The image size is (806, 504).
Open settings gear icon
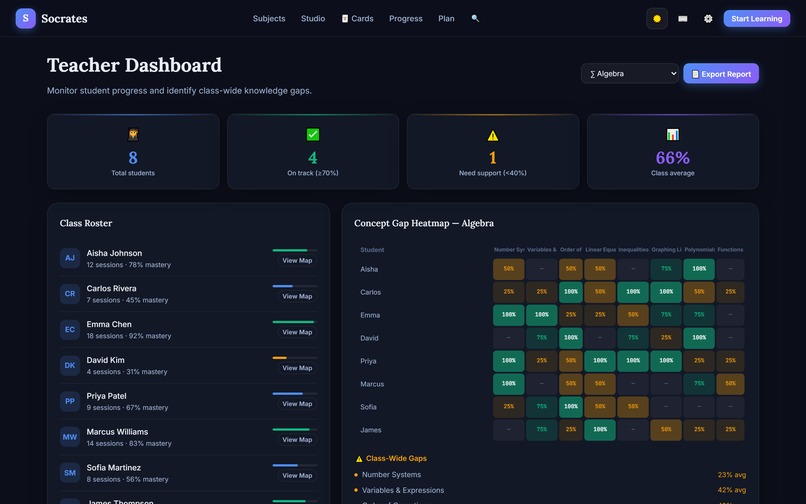(x=708, y=19)
